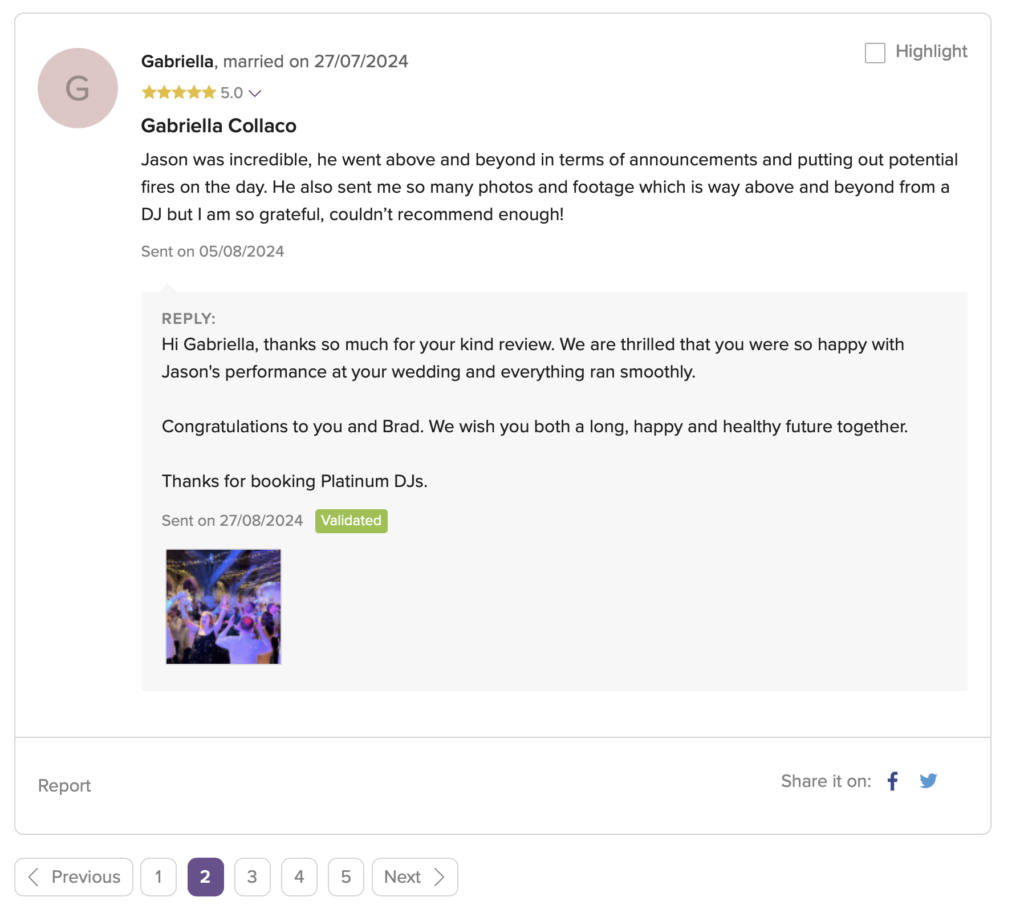Jump to reviews page 3
Viewport: 1024px width, 909px height.
point(252,877)
